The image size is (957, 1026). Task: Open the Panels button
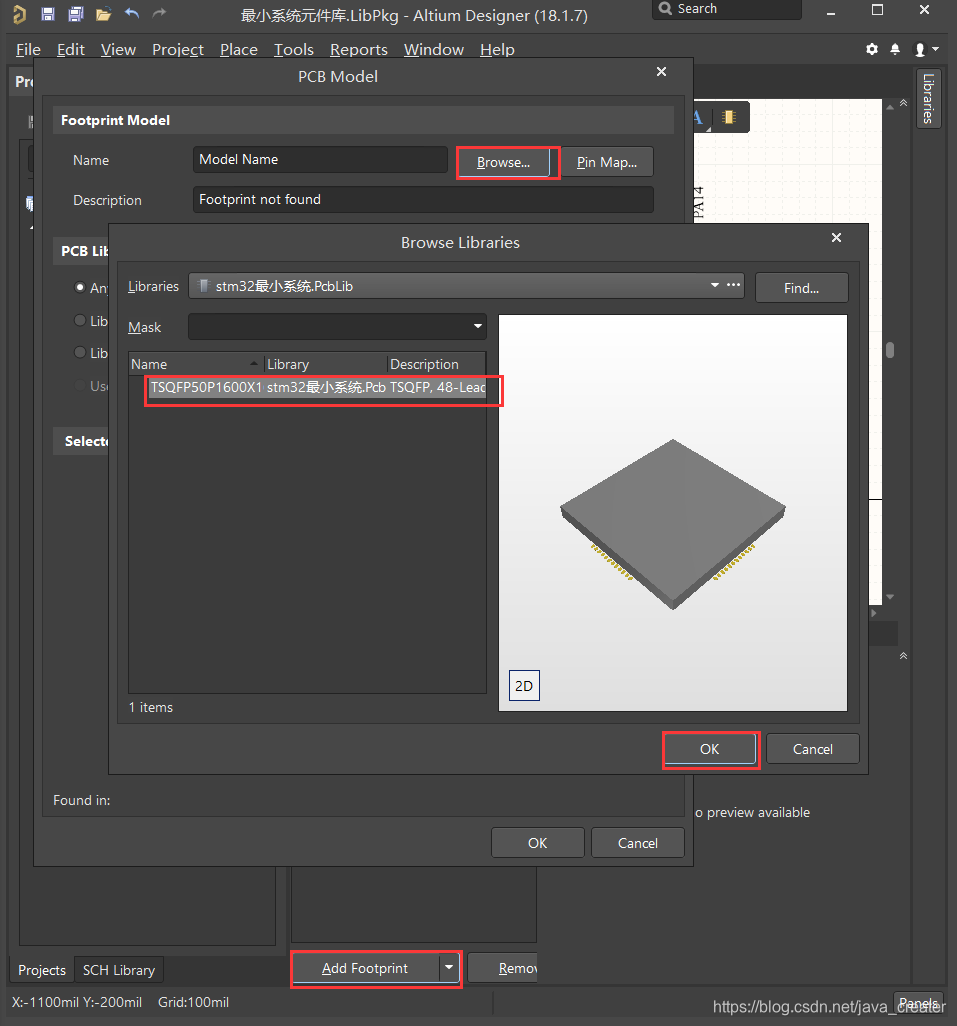pos(918,1002)
